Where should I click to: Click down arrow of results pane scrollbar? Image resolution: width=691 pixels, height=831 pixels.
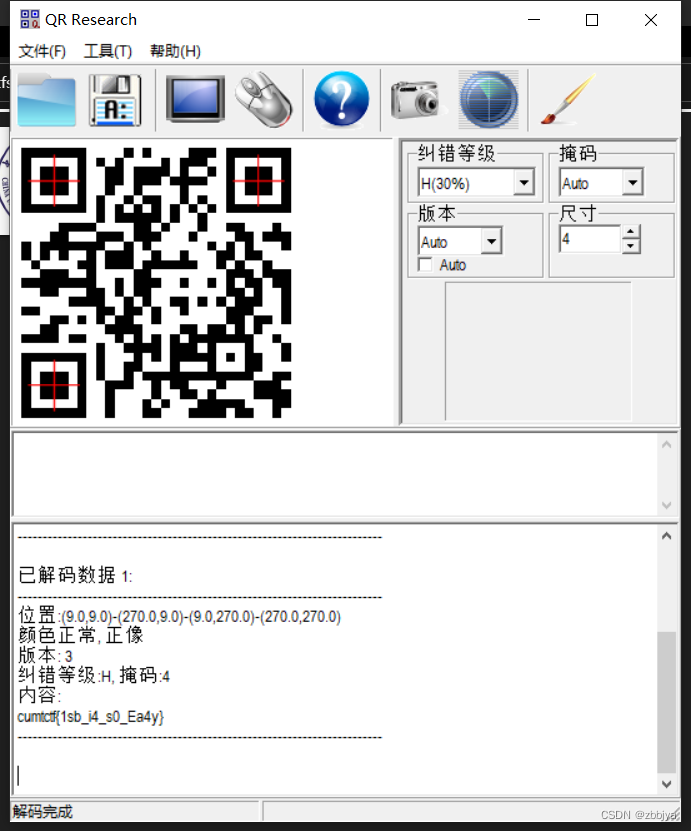(666, 784)
